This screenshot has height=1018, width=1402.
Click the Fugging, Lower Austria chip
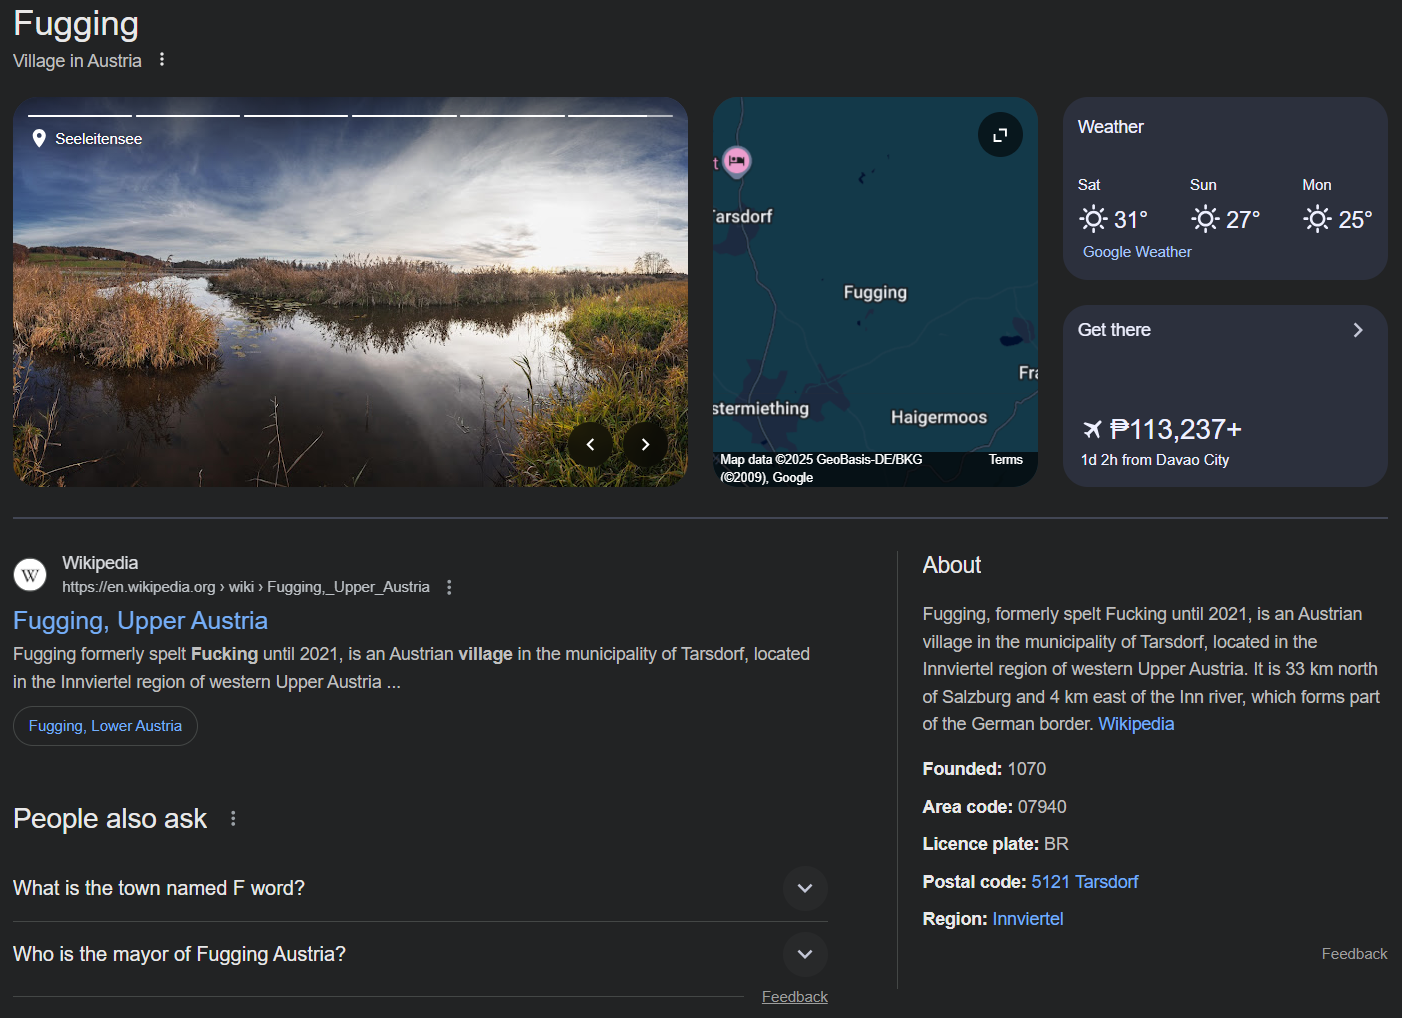pyautogui.click(x=105, y=726)
